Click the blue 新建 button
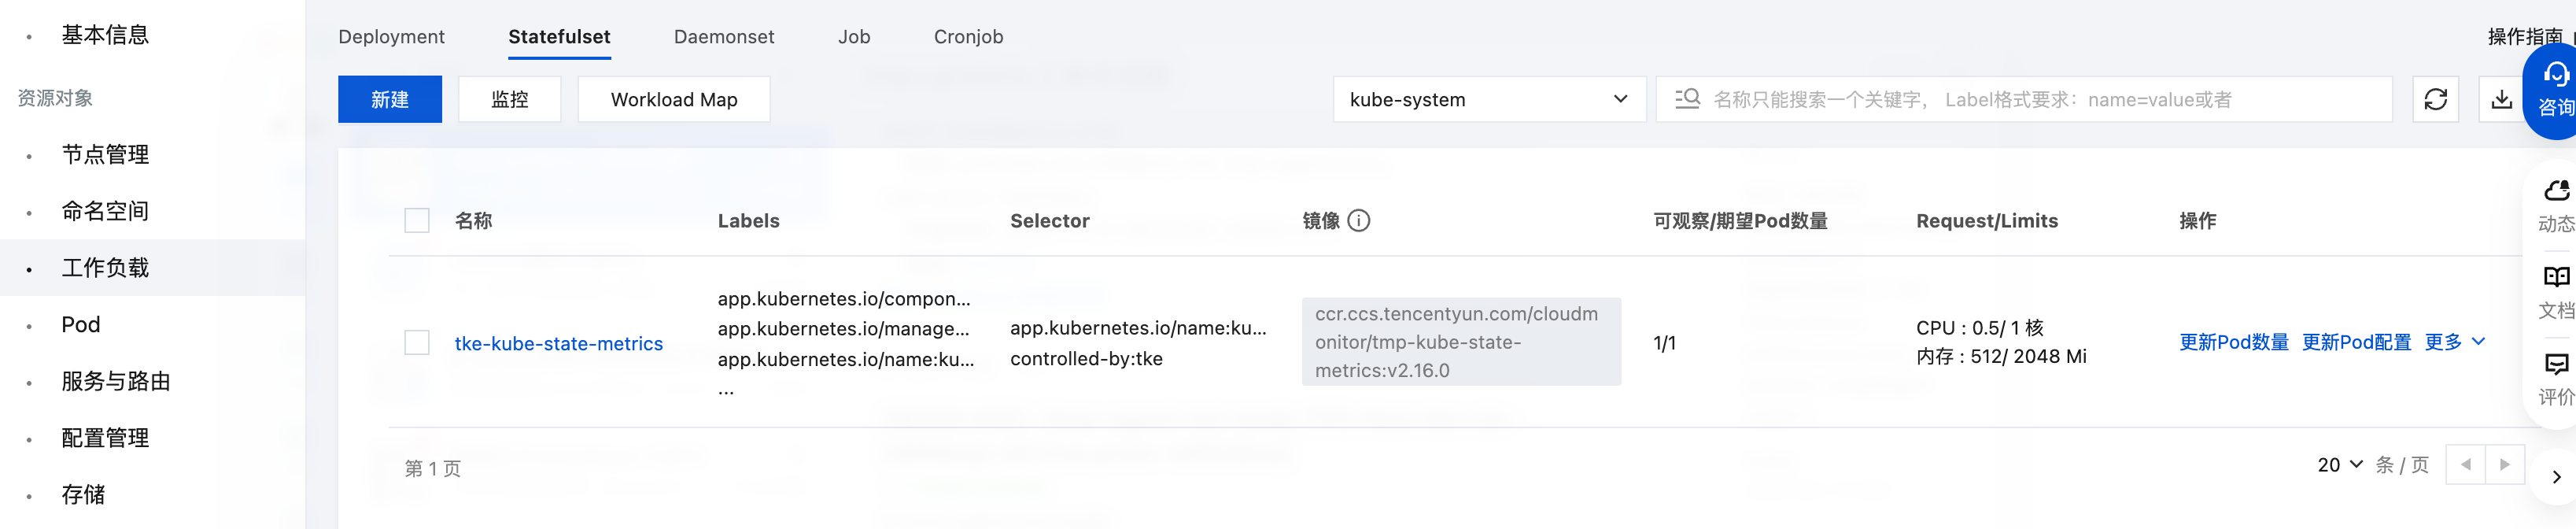 click(x=389, y=99)
